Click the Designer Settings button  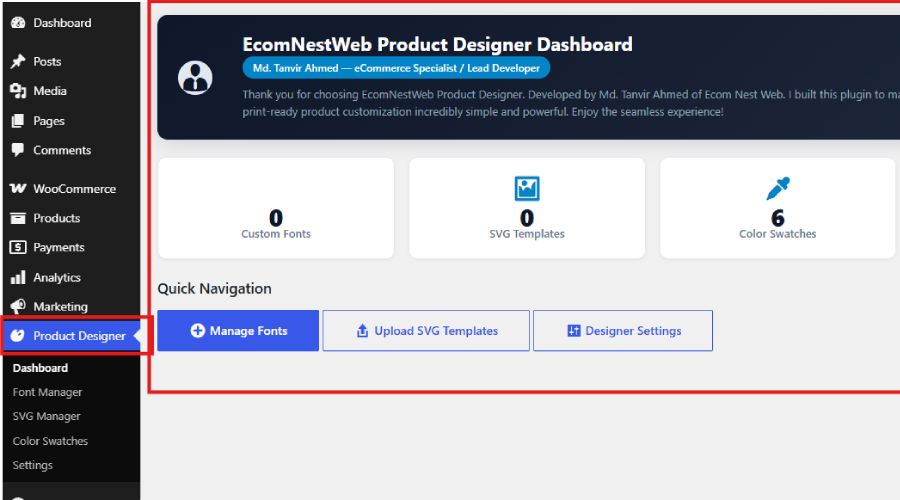(623, 331)
